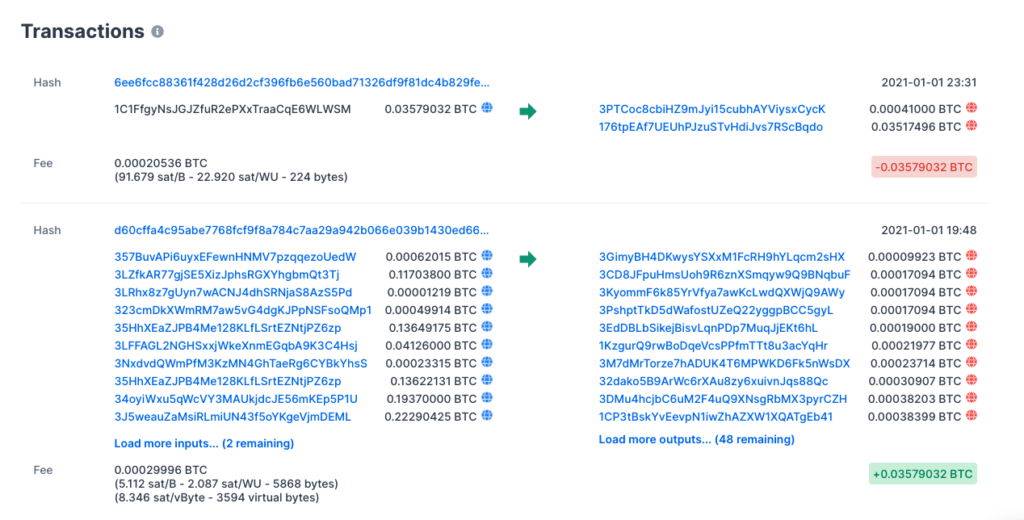Open address 3DMu4hcjbC6uM2F4uQ9XNsgRbMX3pyrCZH
This screenshot has width=1024, height=520.
tap(723, 398)
